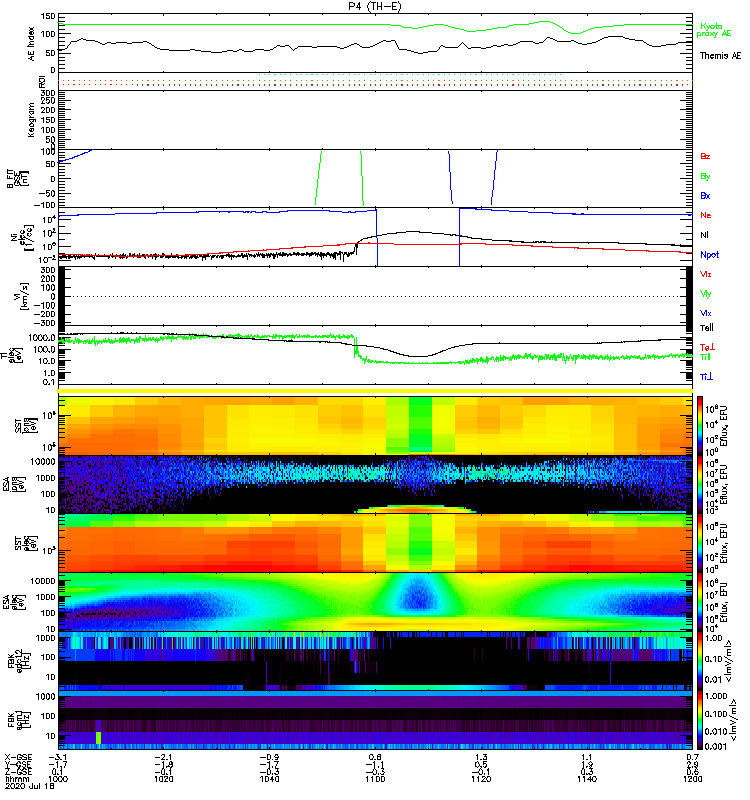The height and width of the screenshot is (800, 750).
Task: Click the X-GSE value -0.9
Action: [269, 758]
